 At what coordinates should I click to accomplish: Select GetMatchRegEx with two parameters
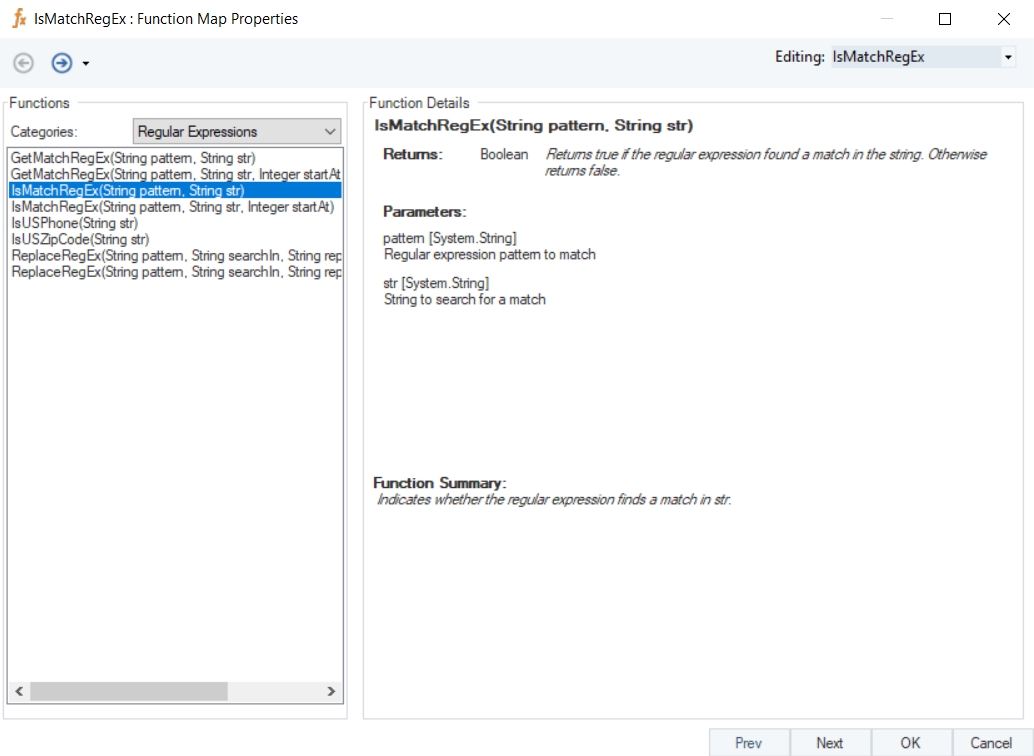pos(133,158)
